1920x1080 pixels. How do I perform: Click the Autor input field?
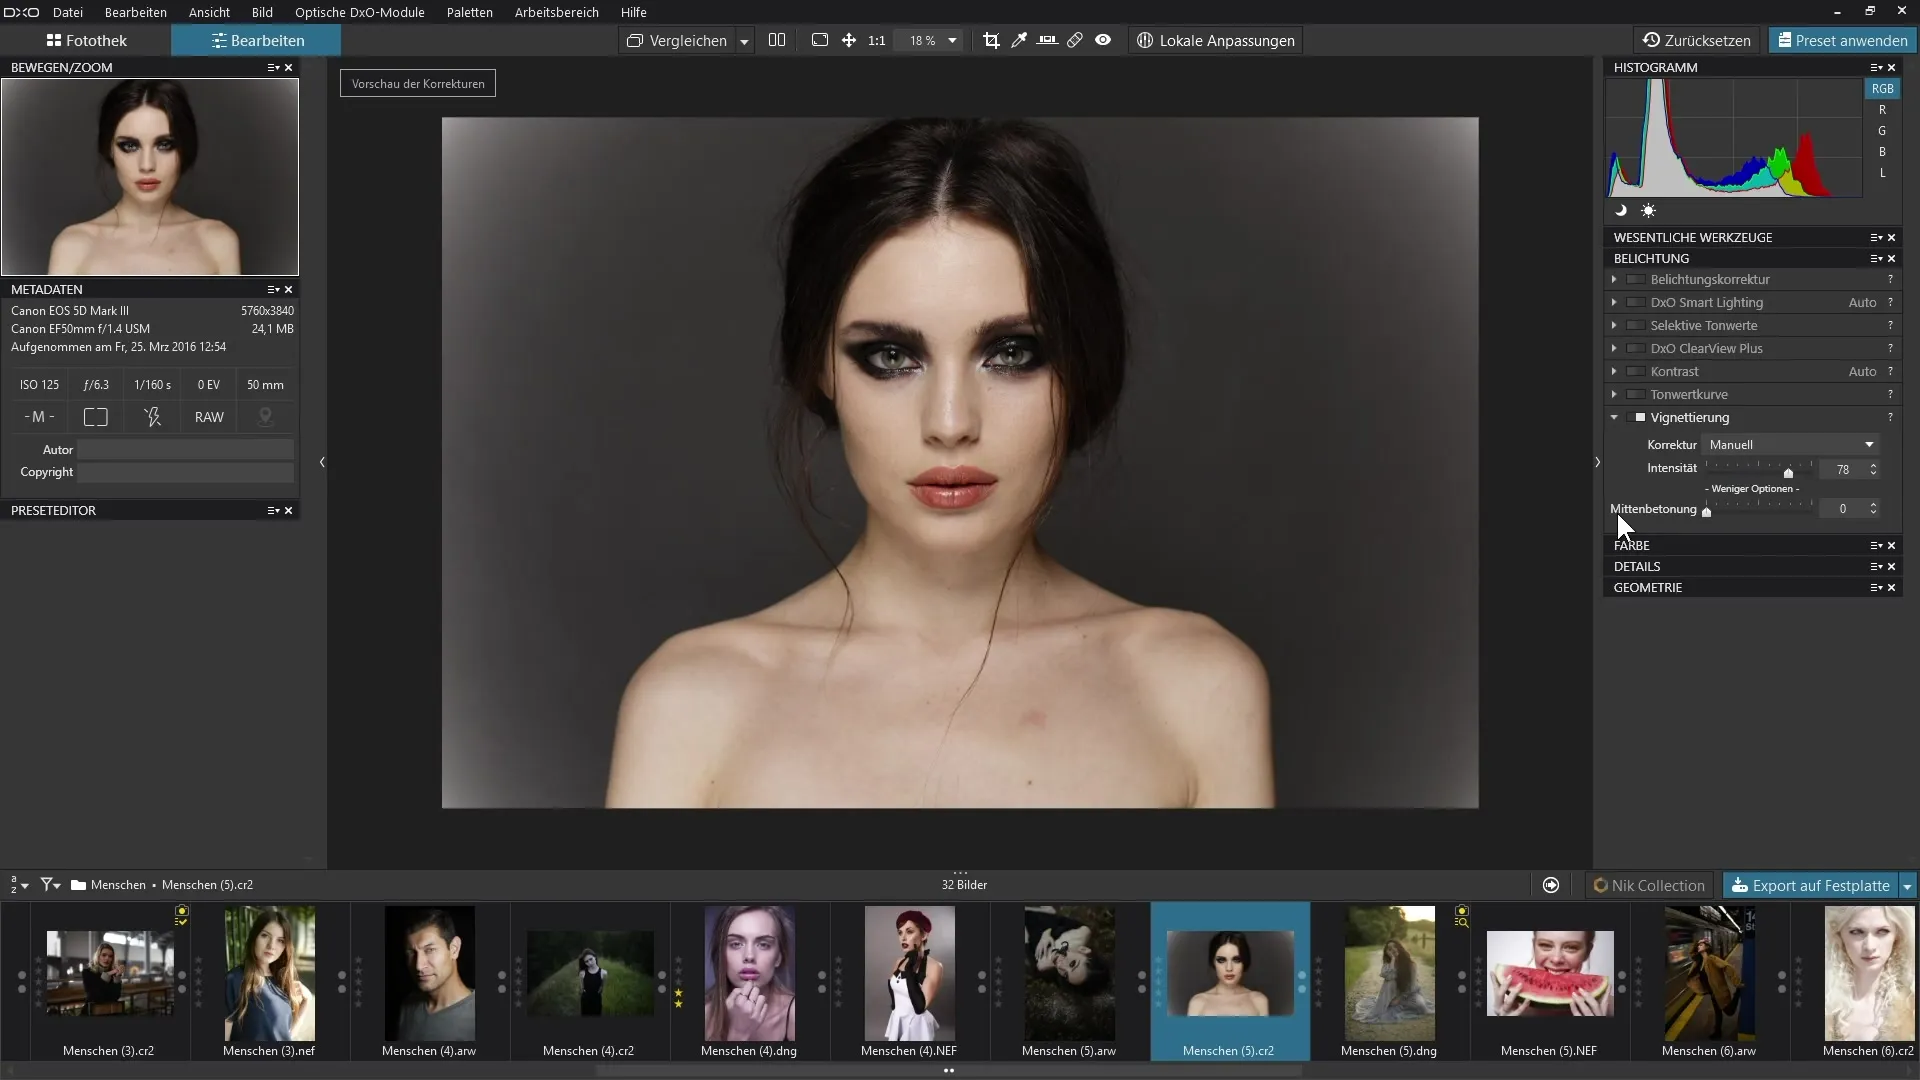[x=186, y=450]
